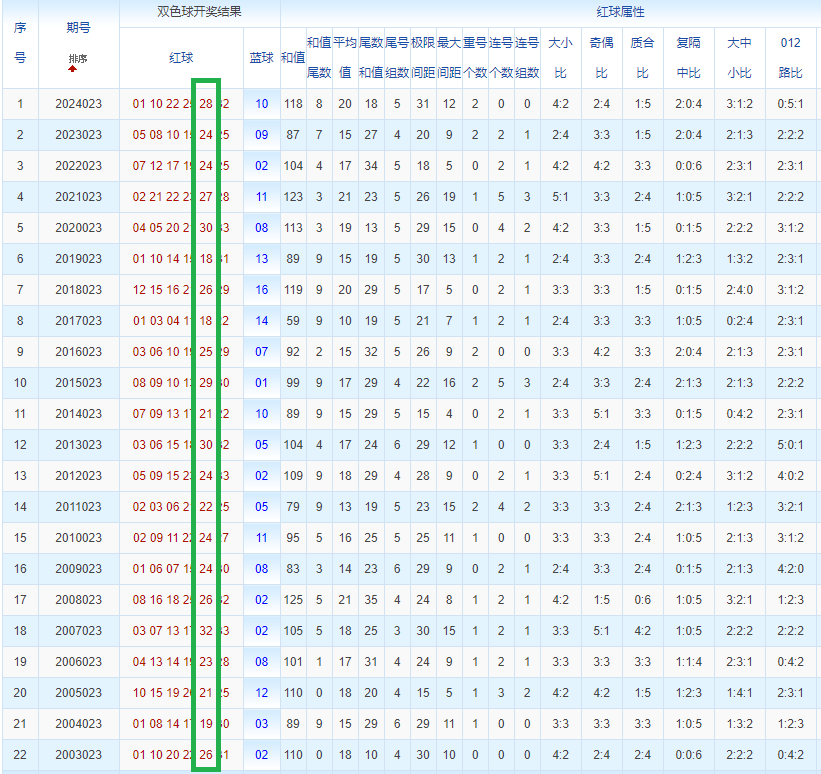Select the 蓝球 column header
The height and width of the screenshot is (774, 821).
coord(261,58)
